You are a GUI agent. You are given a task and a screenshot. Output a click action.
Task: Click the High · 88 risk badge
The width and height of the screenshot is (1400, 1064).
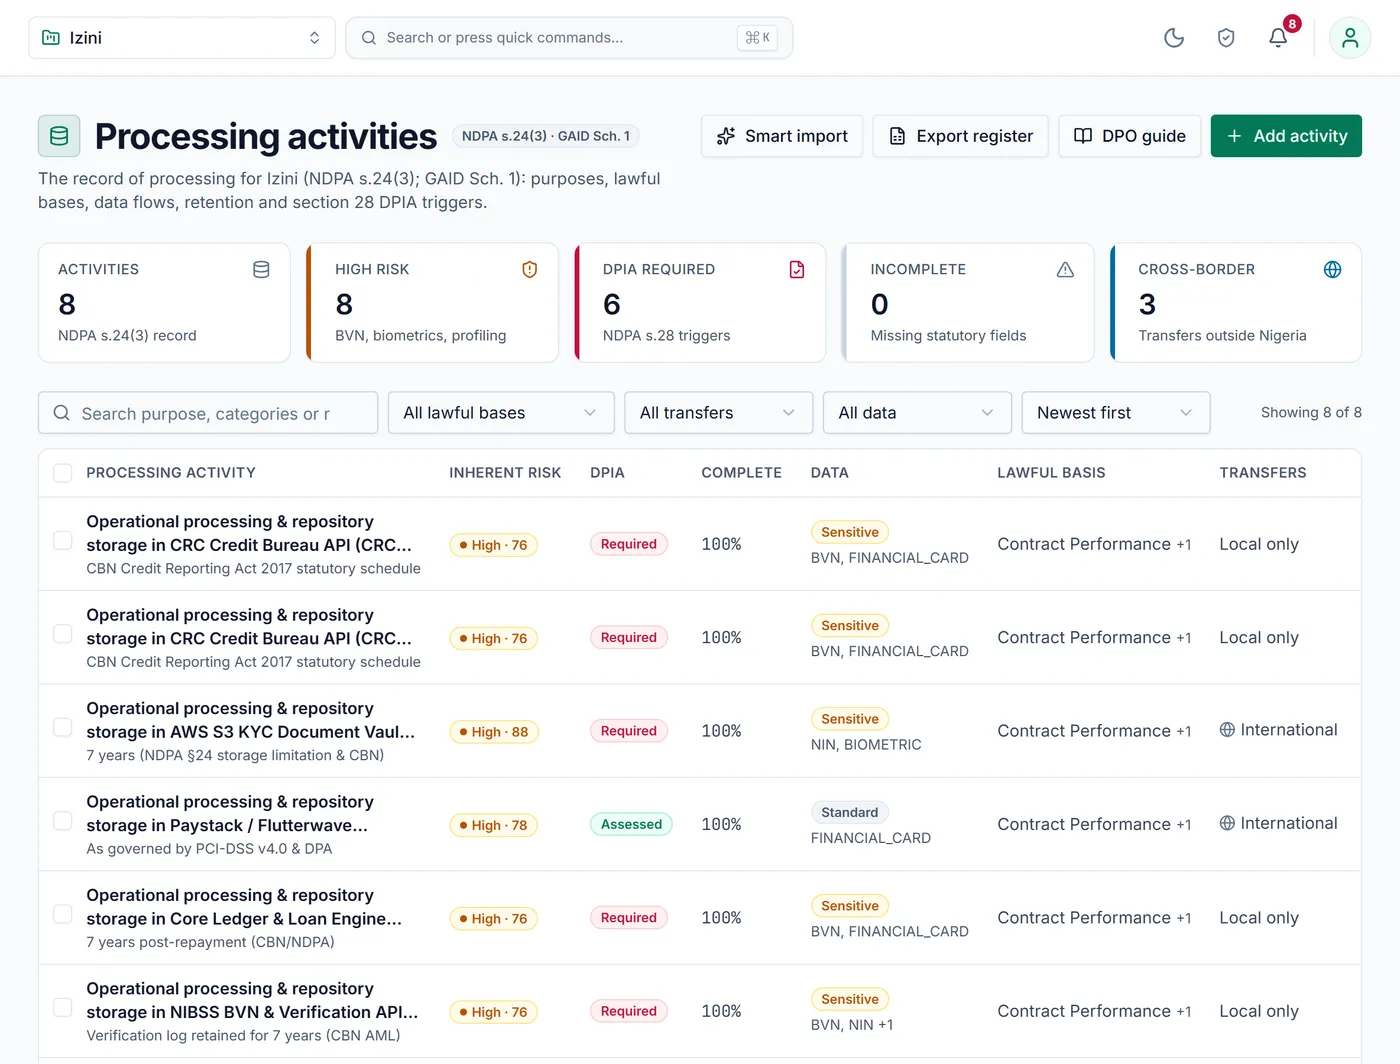click(494, 732)
